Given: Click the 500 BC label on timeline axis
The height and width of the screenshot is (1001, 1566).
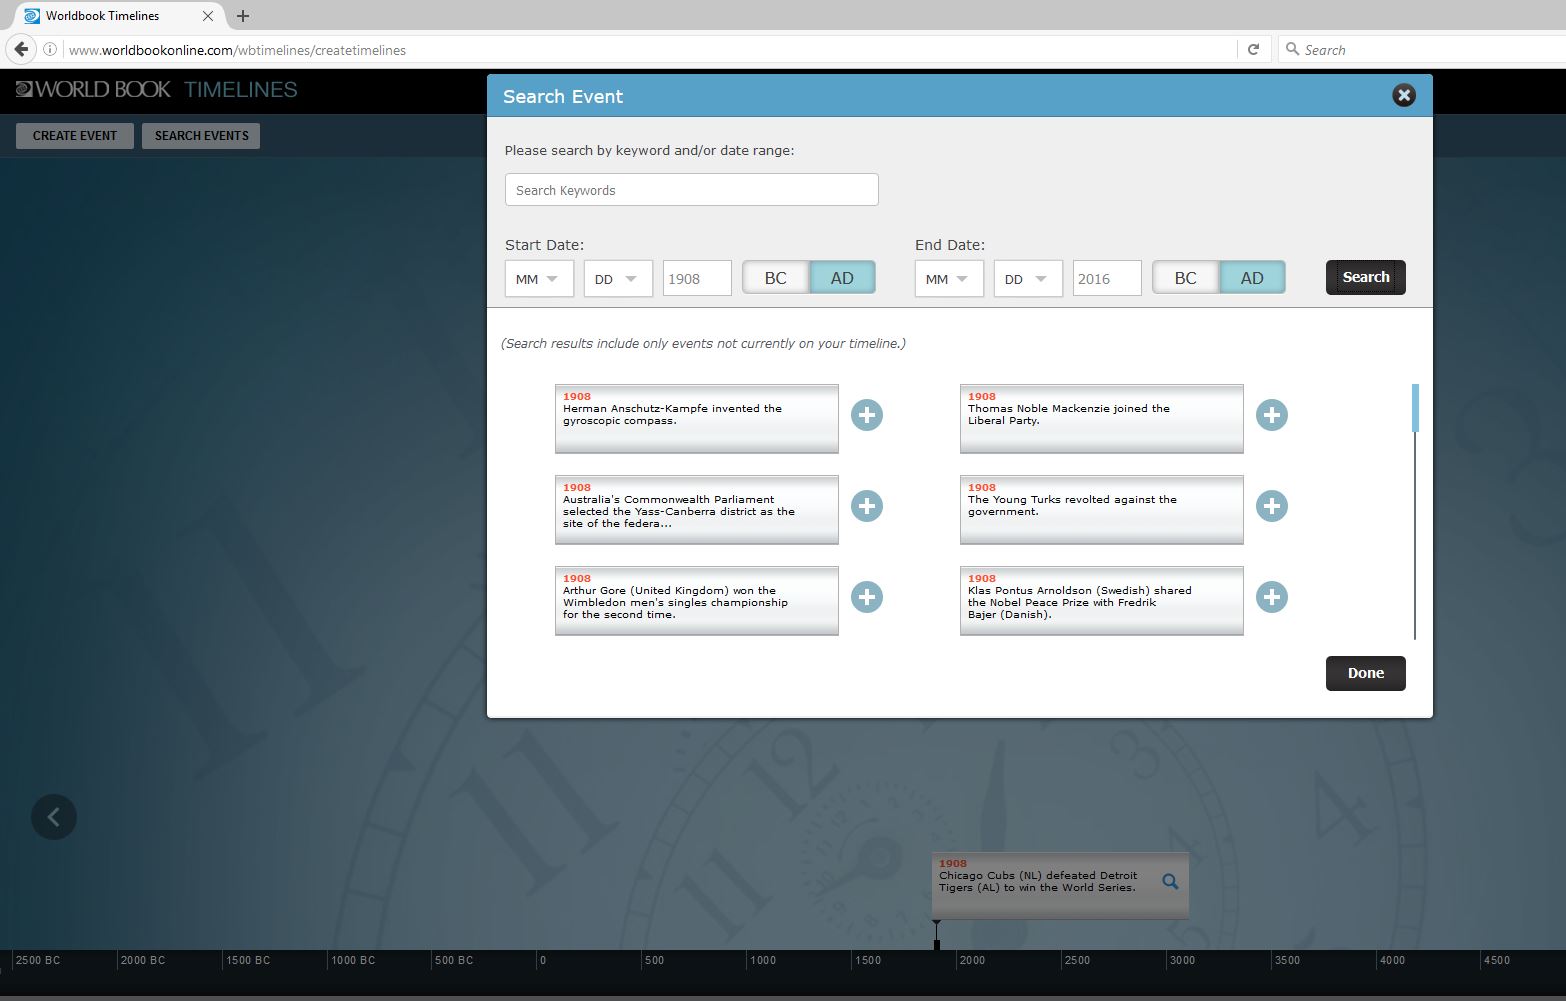Looking at the screenshot, I should [x=454, y=960].
